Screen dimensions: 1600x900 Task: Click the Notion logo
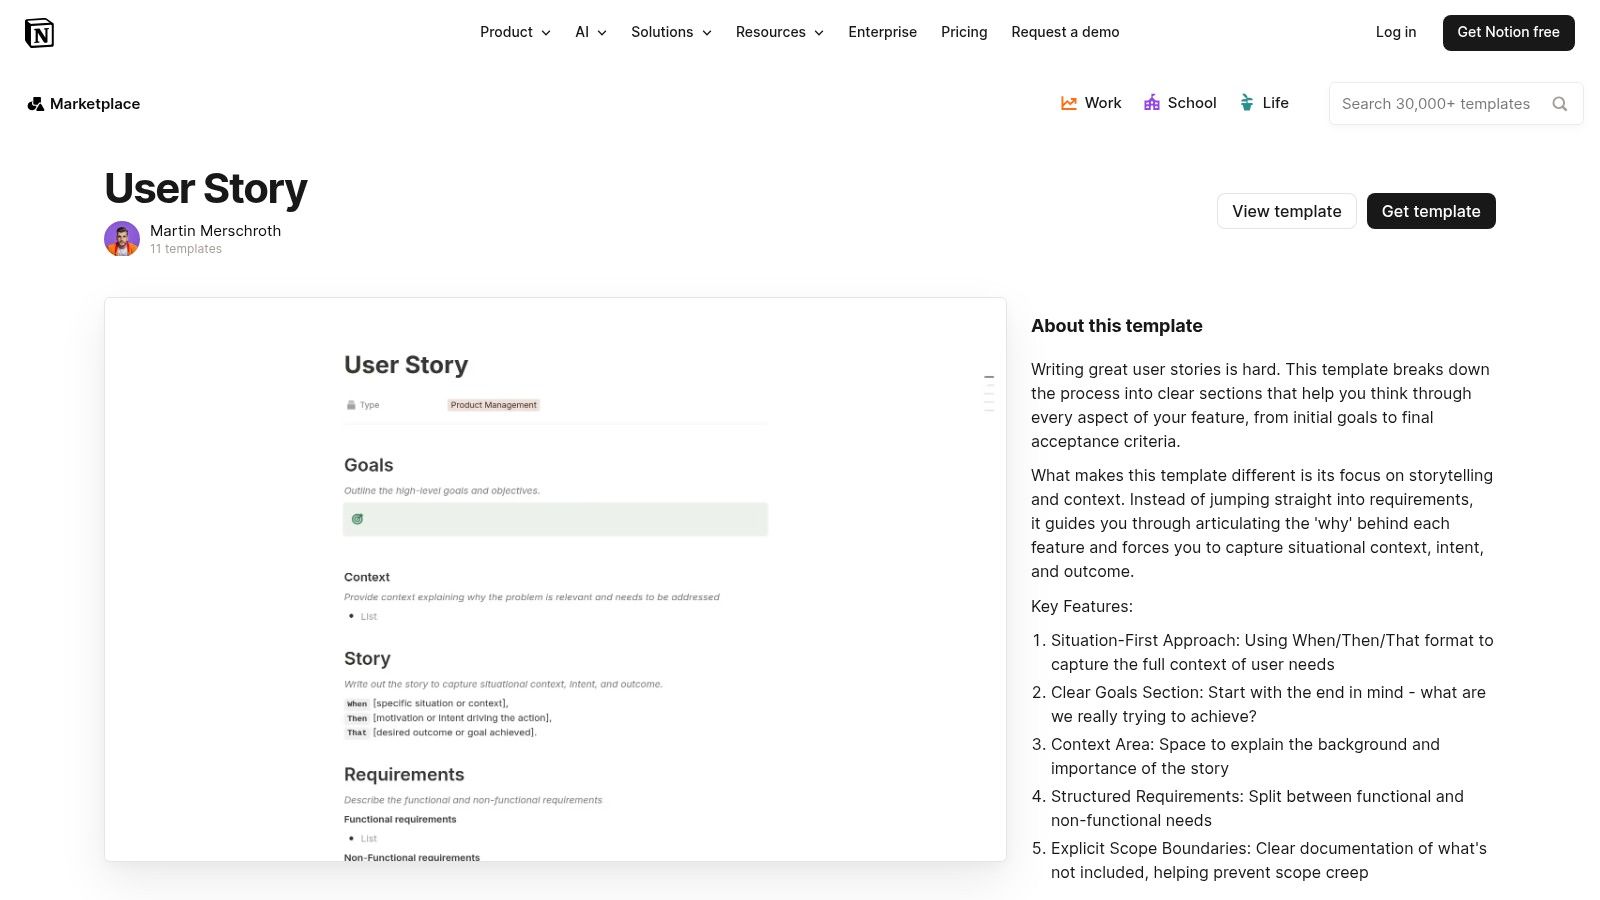pos(40,32)
